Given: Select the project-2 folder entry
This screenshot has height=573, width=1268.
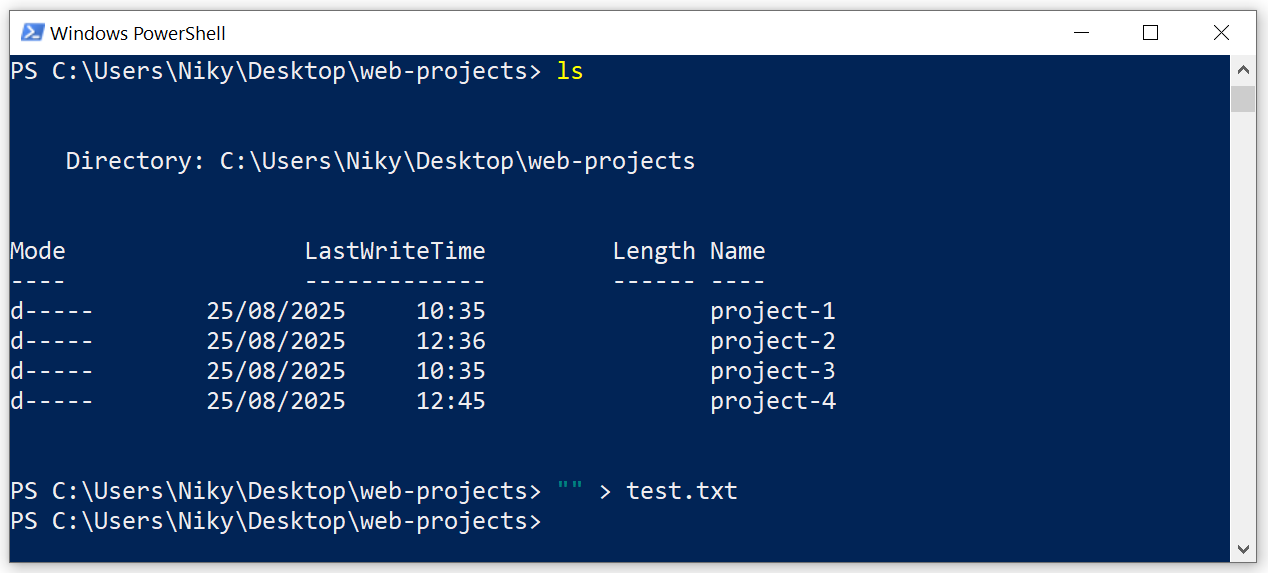Looking at the screenshot, I should tap(772, 341).
